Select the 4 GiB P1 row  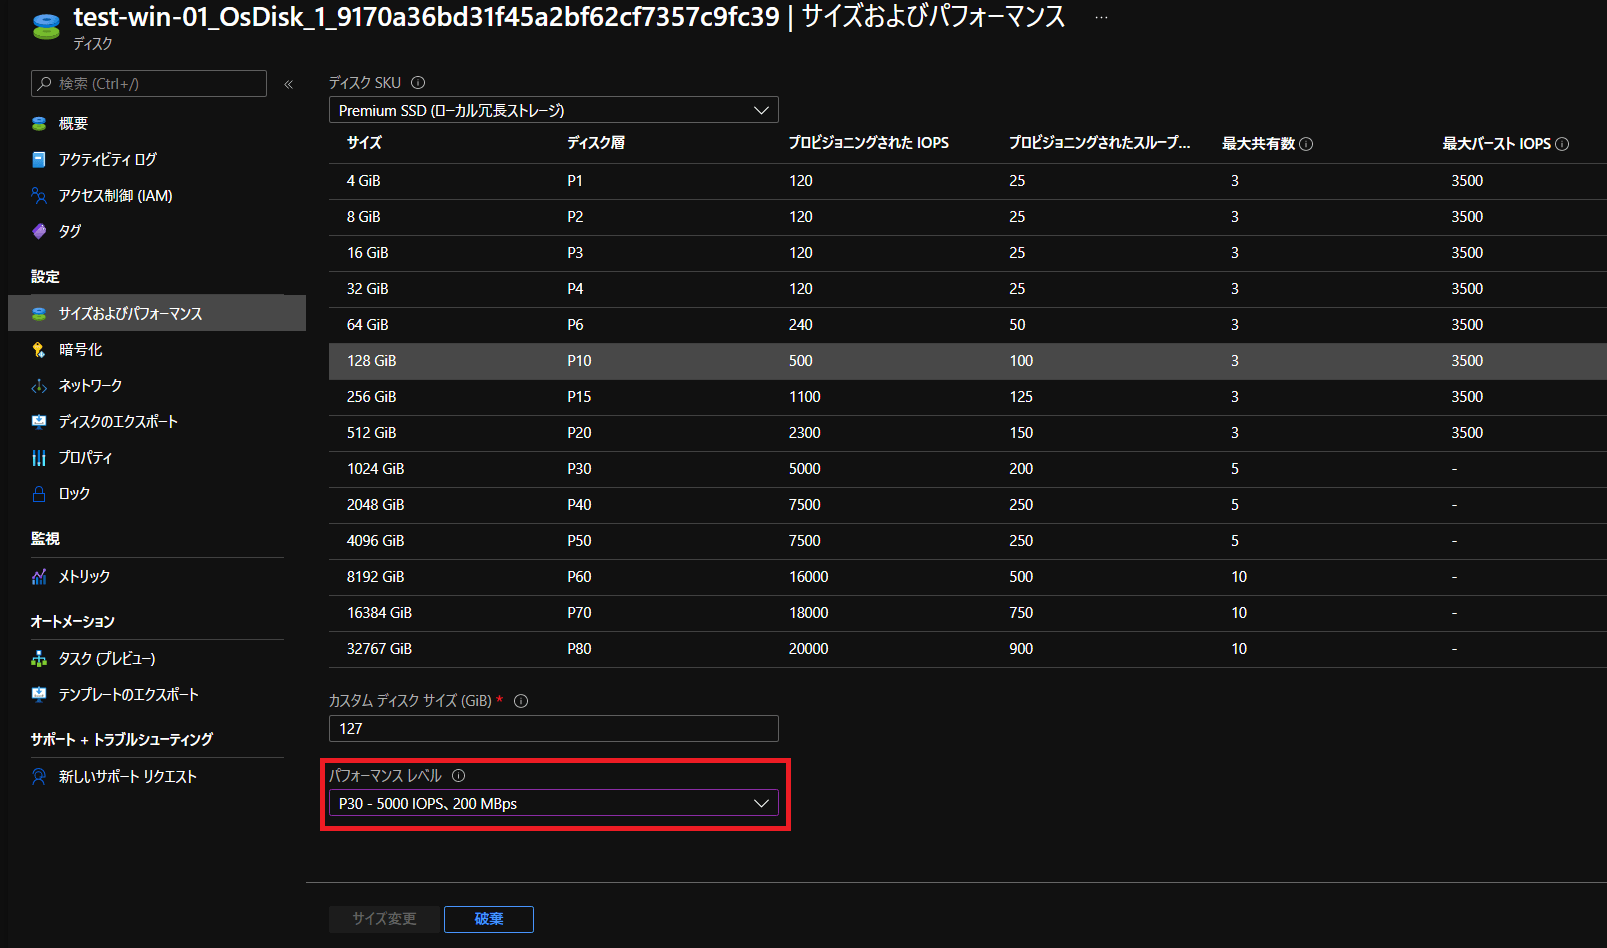[x=967, y=181]
